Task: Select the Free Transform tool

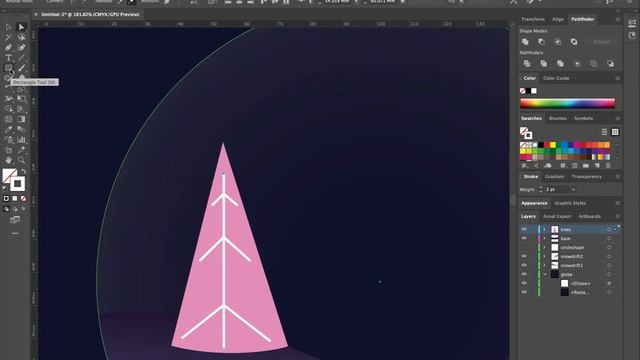Action: pyautogui.click(x=21, y=99)
